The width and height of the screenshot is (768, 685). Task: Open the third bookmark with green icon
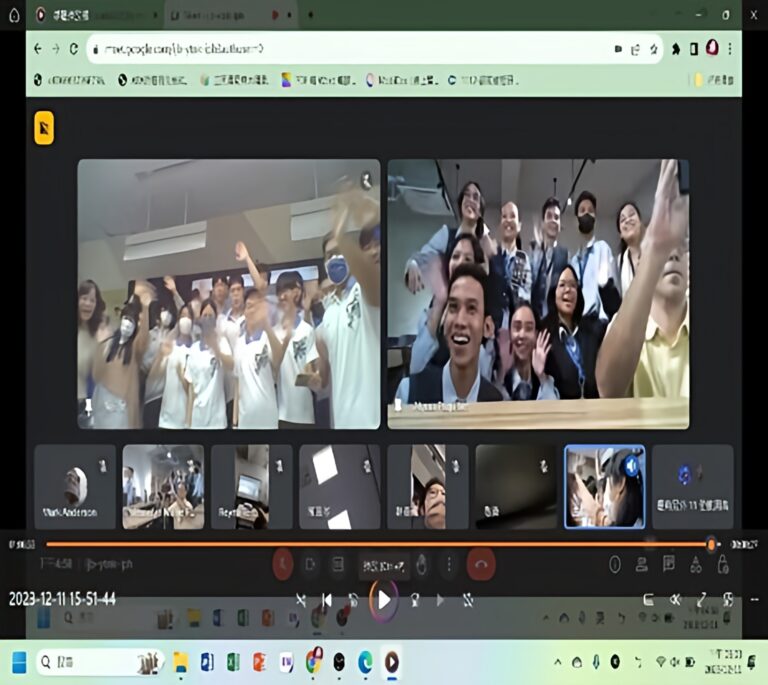coord(234,80)
